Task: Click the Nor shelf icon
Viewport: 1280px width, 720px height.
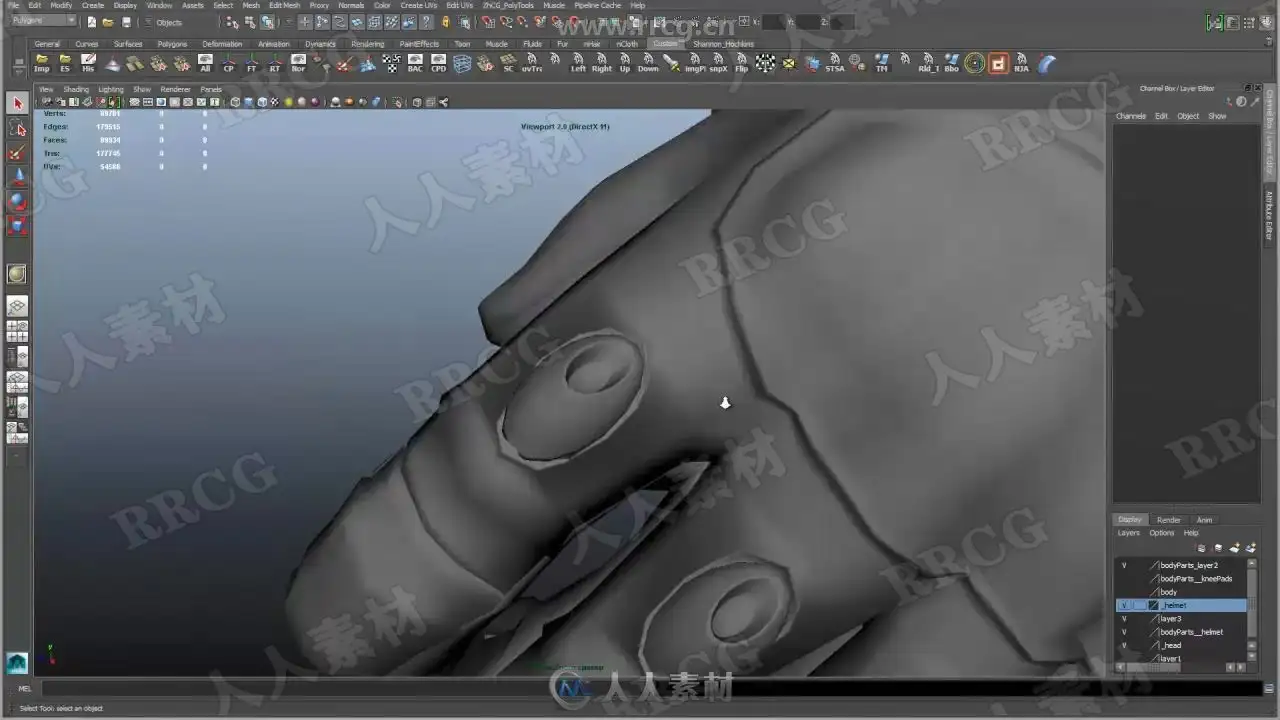Action: coord(298,63)
